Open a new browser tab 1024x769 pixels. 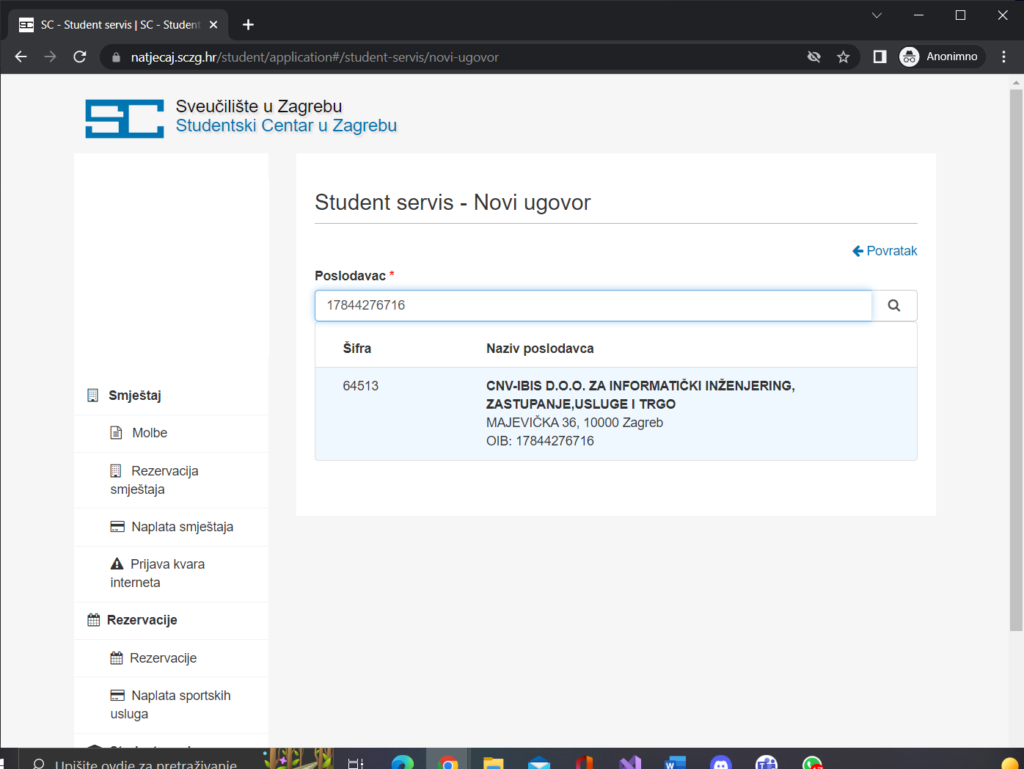(248, 25)
